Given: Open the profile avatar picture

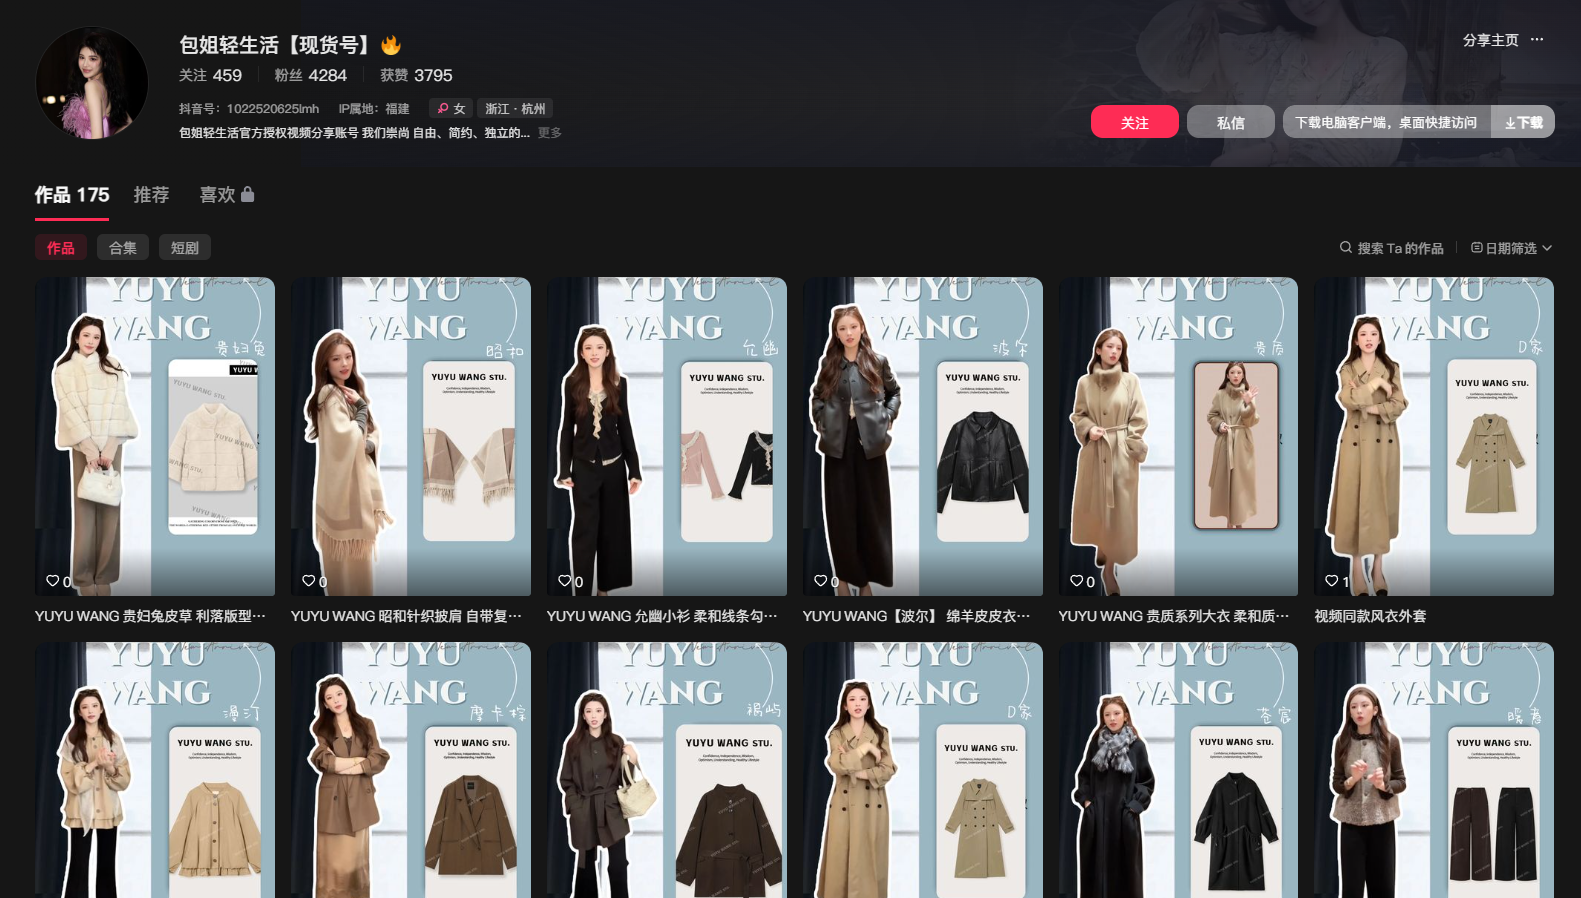Looking at the screenshot, I should tap(92, 83).
